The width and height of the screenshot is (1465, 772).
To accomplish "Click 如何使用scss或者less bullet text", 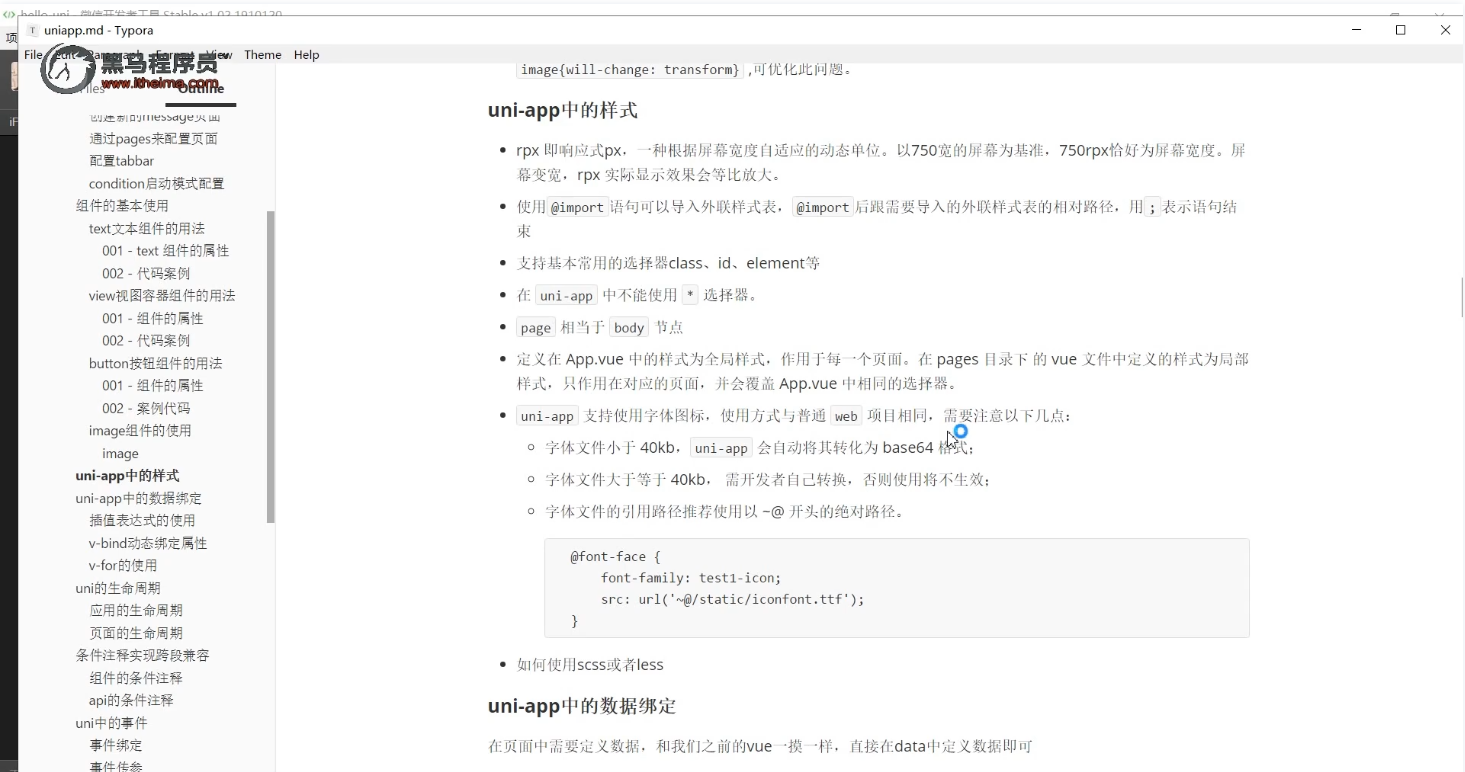I will pyautogui.click(x=590, y=665).
